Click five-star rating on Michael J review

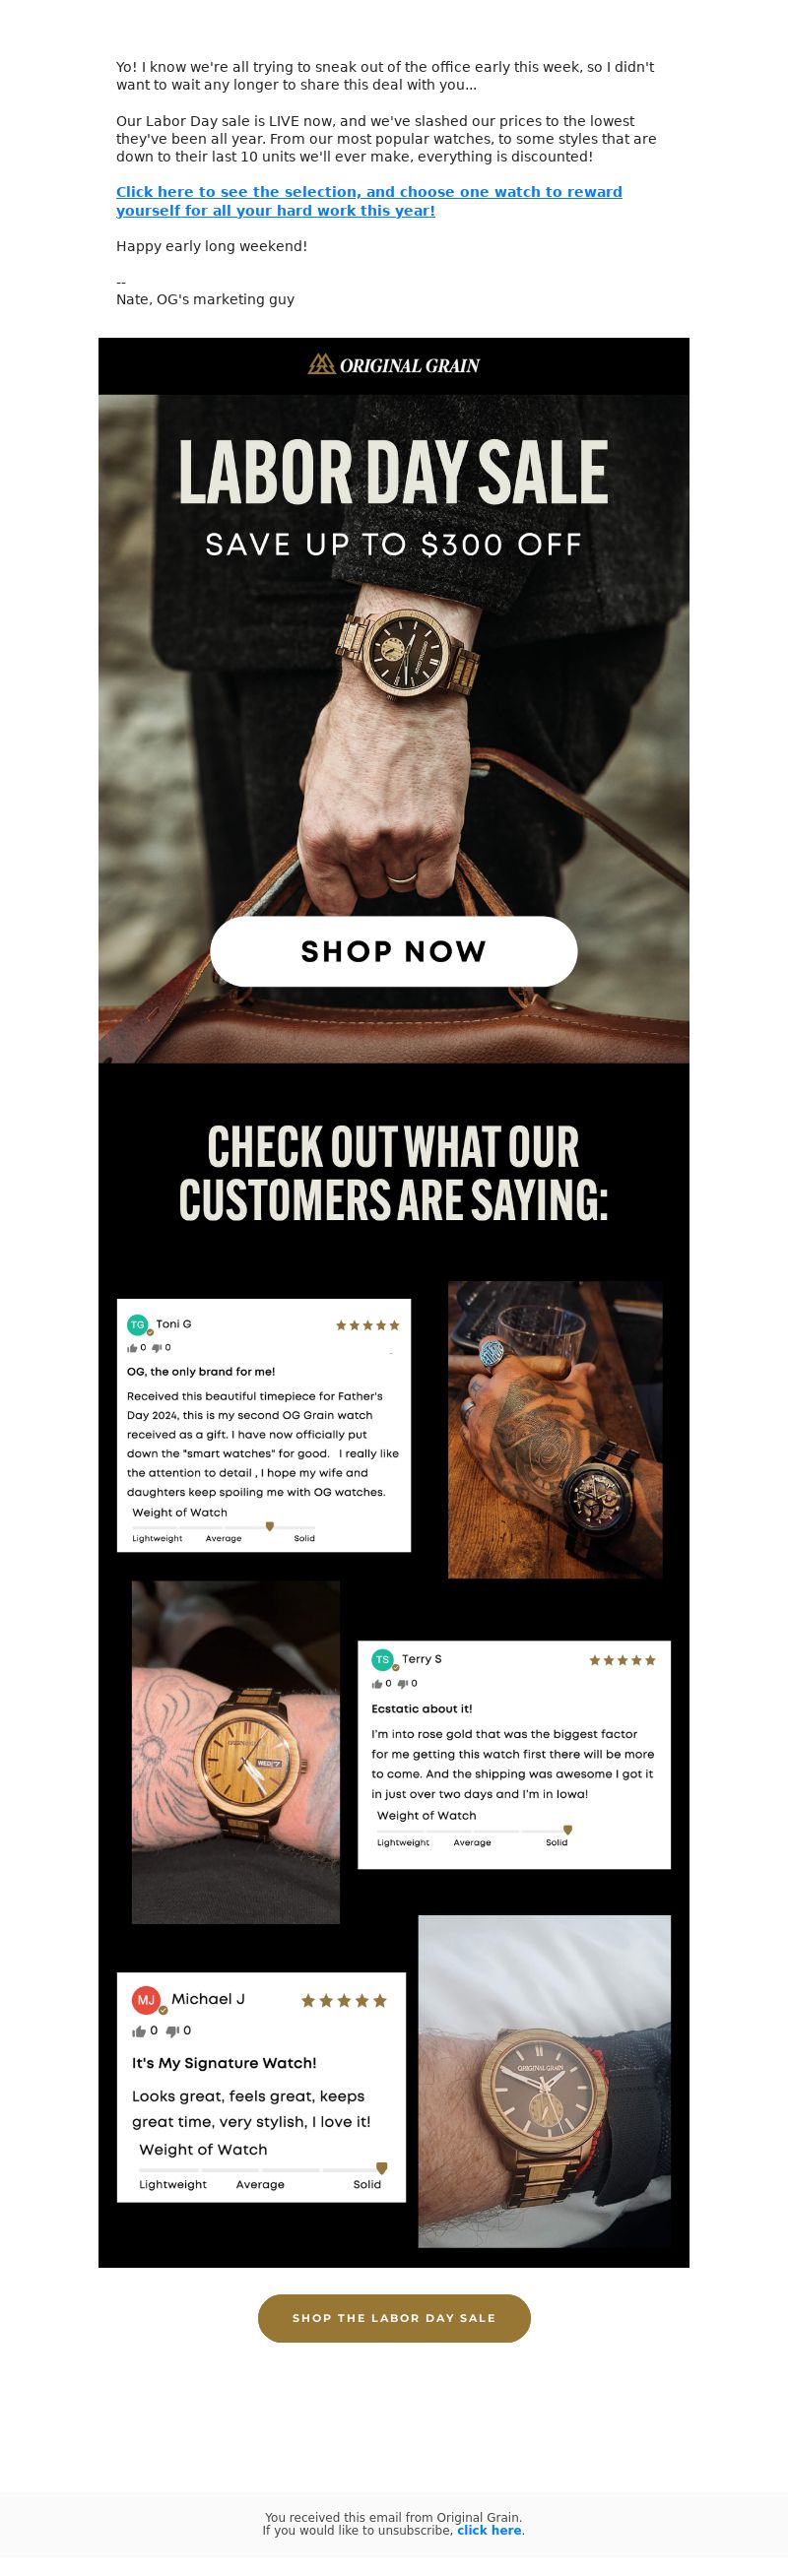point(344,2001)
